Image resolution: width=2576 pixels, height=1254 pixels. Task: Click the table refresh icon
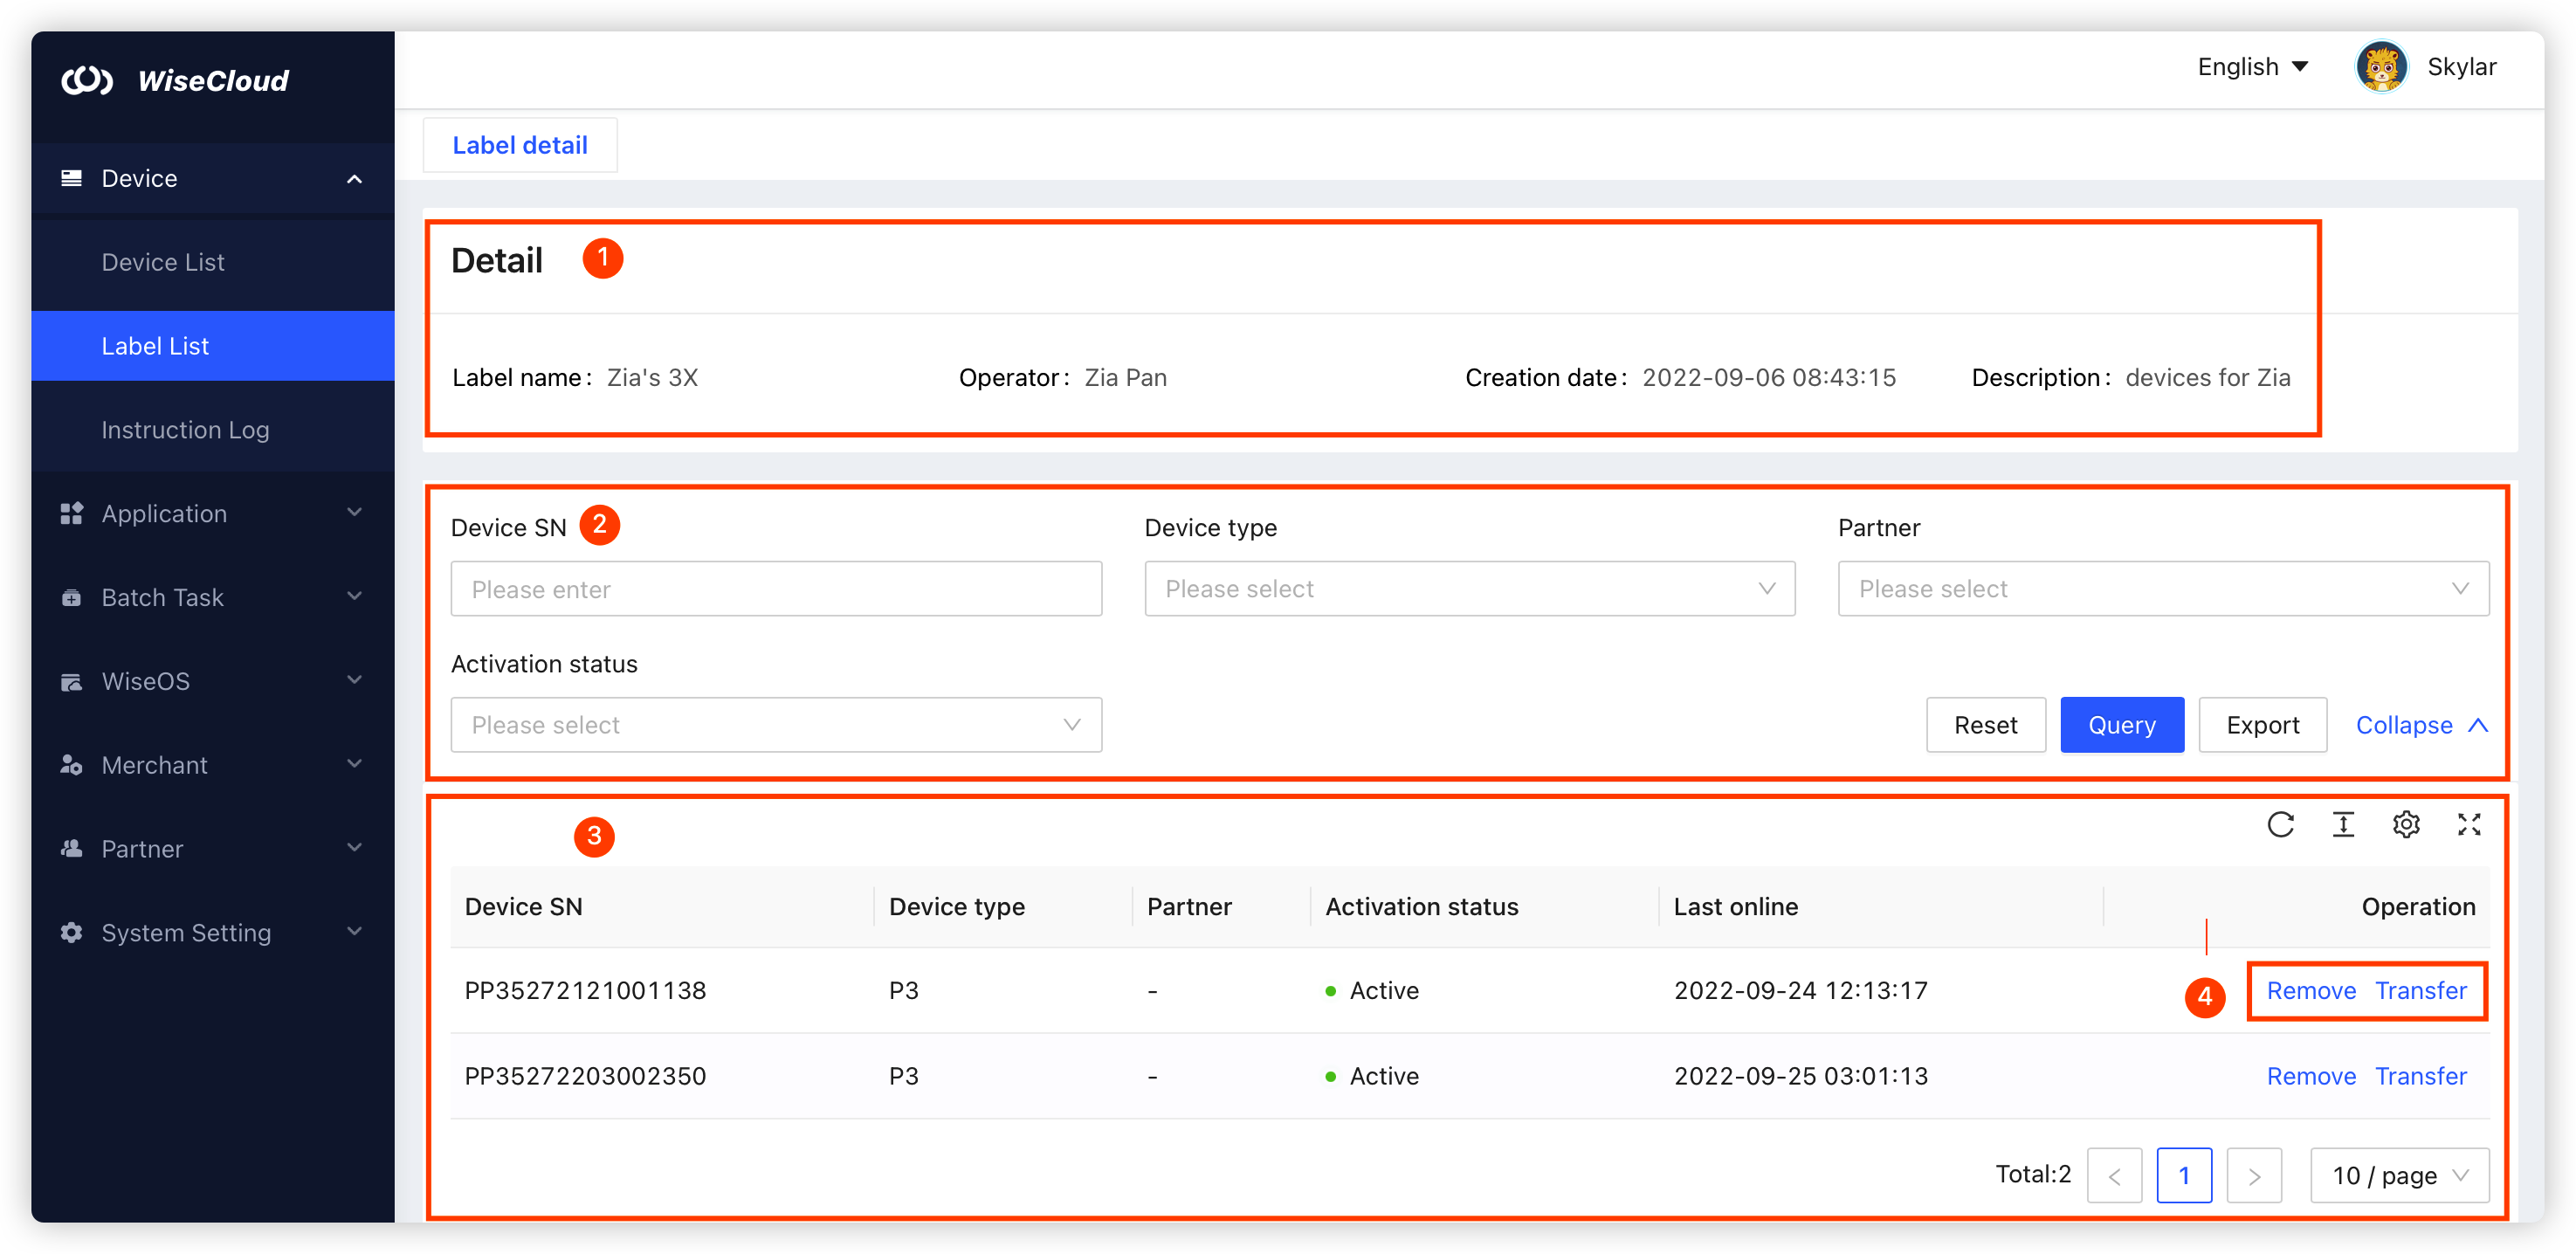(2280, 824)
